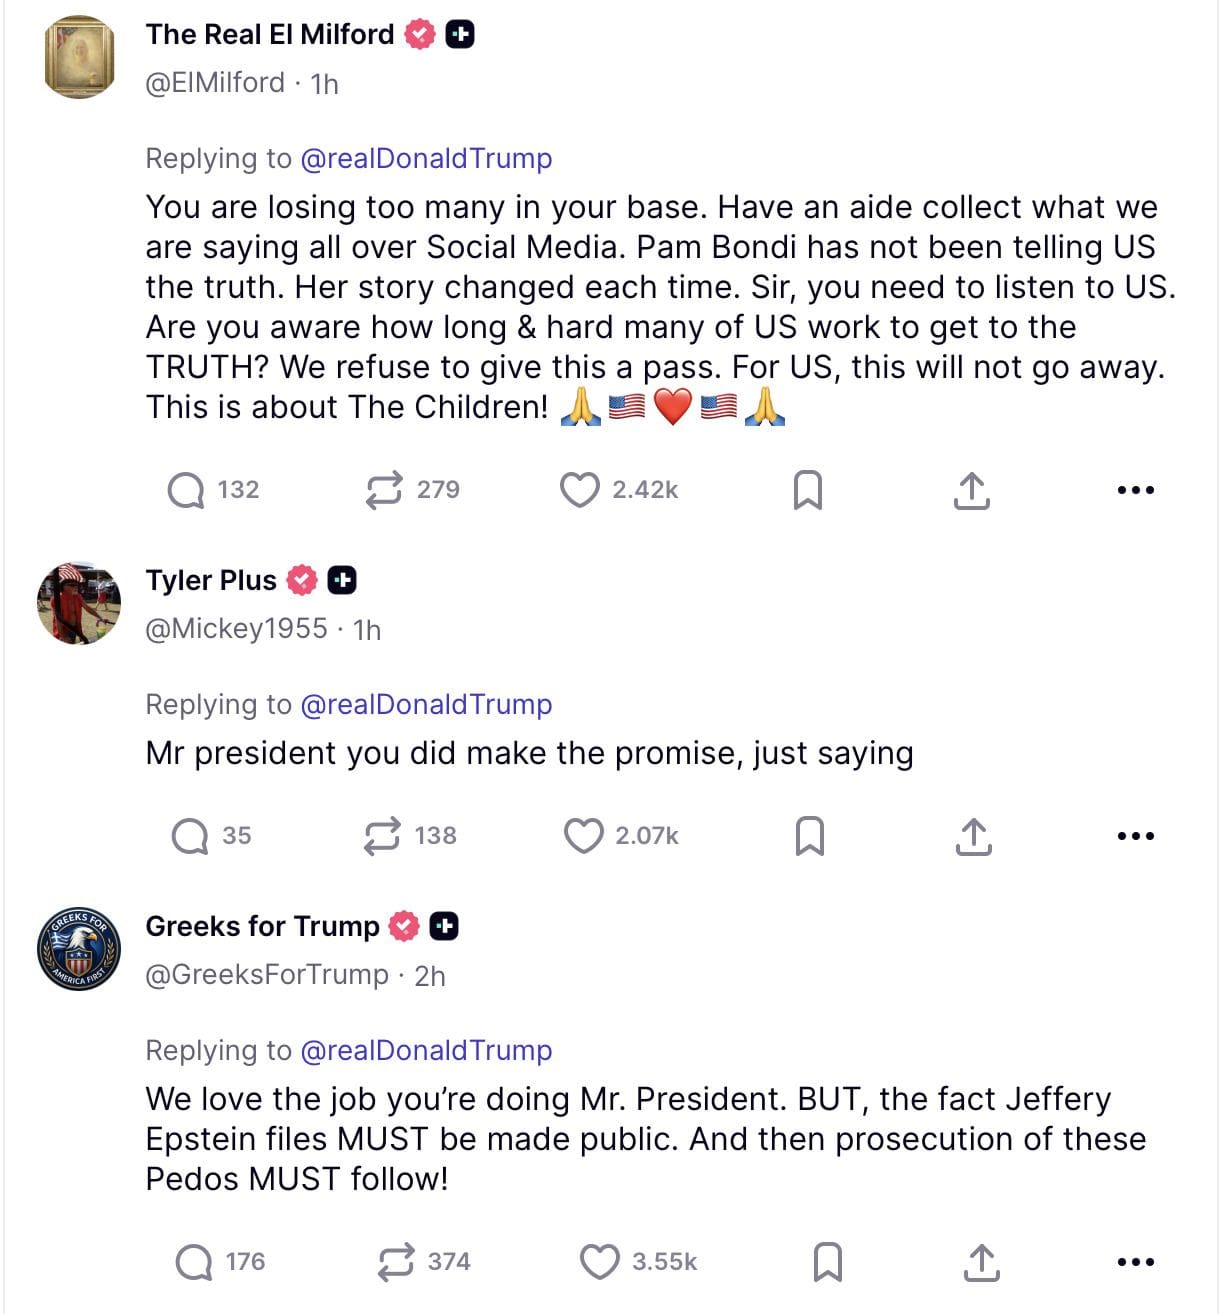Reply to The Real El Milford's post
This screenshot has width=1226, height=1314.
(186, 490)
